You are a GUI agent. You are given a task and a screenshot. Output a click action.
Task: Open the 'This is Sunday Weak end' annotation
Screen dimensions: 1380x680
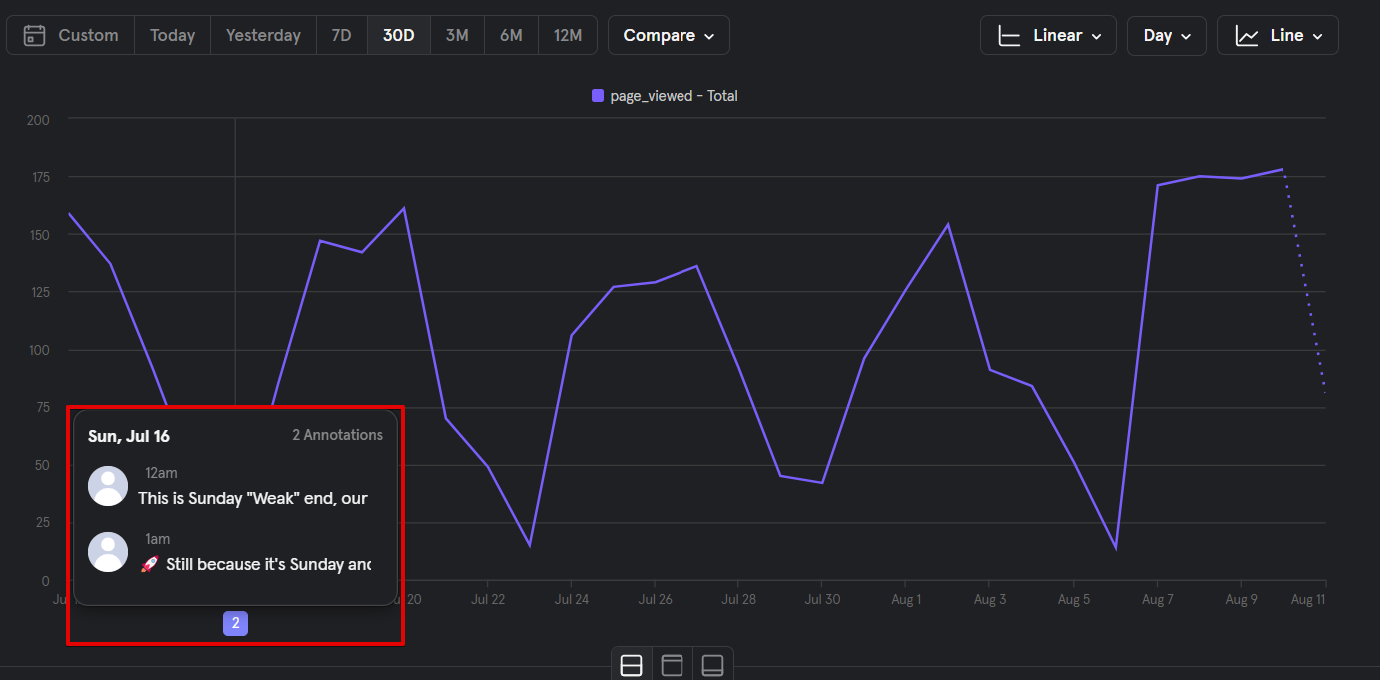point(253,498)
